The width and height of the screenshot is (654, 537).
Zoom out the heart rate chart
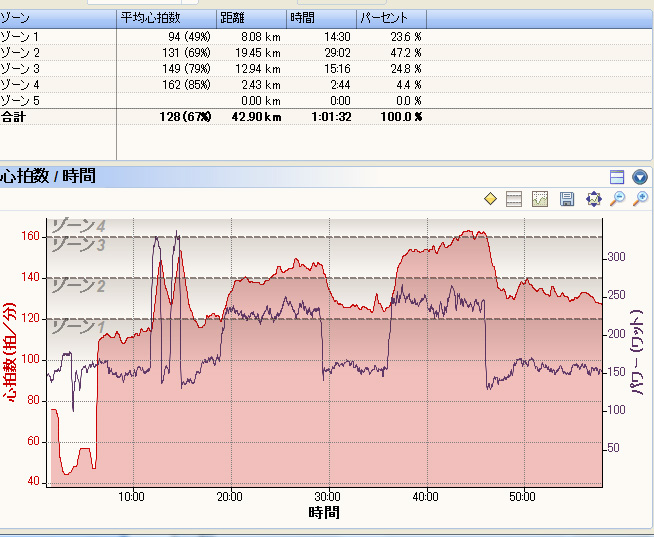(617, 199)
